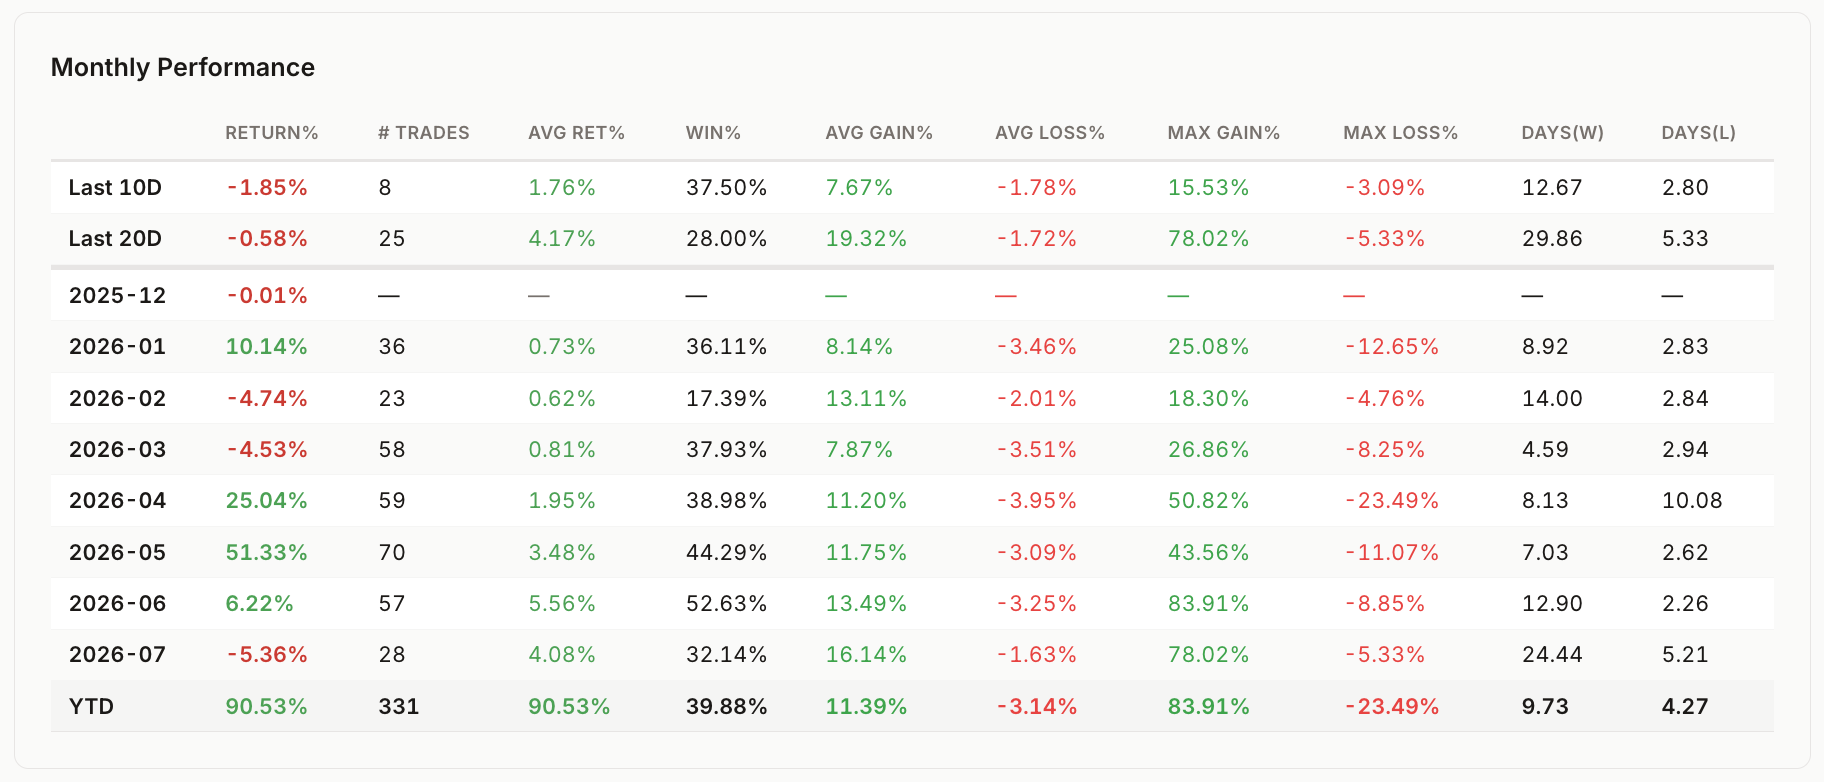This screenshot has width=1824, height=782.
Task: Select the DAYS(L) column header
Action: [x=1698, y=133]
